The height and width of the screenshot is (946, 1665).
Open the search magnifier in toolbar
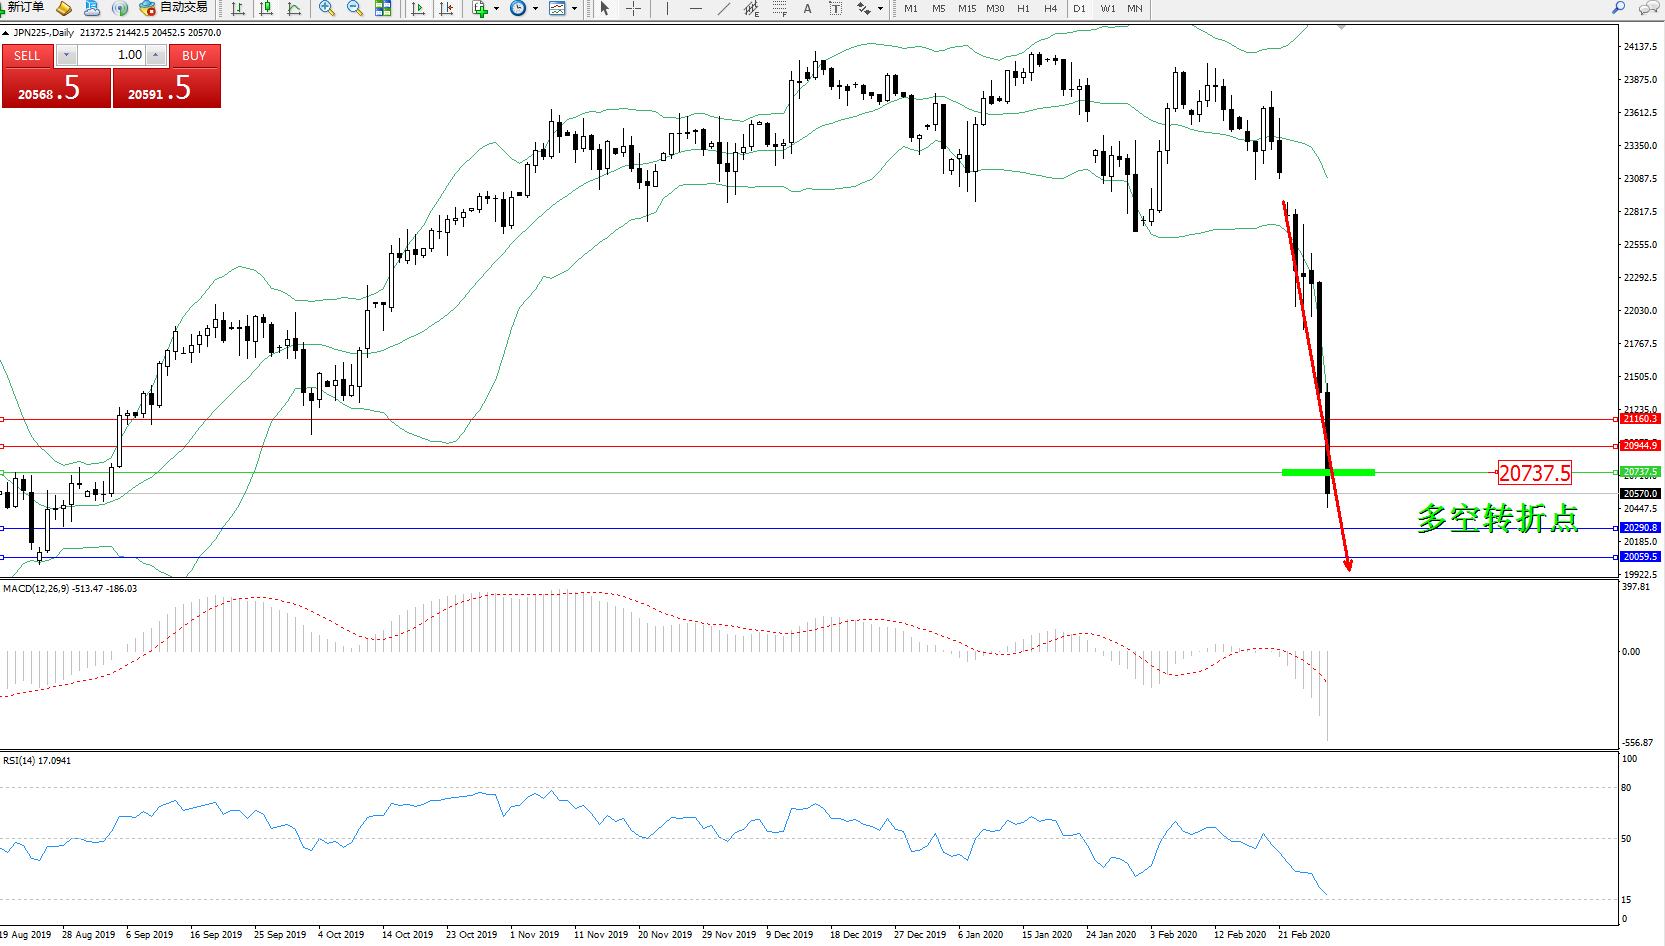point(1618,8)
